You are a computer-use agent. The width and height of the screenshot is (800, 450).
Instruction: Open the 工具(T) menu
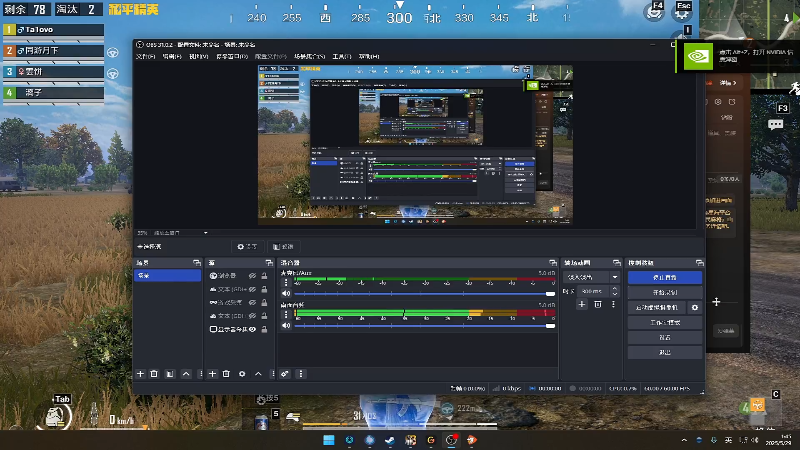[341, 57]
